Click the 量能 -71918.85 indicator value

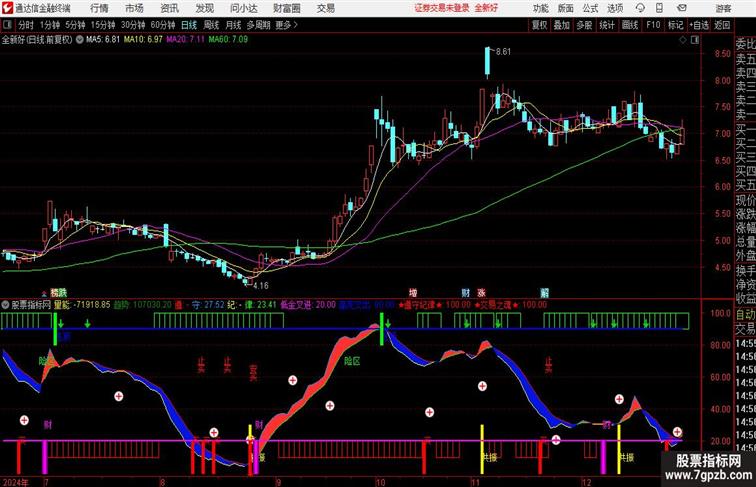[82, 305]
